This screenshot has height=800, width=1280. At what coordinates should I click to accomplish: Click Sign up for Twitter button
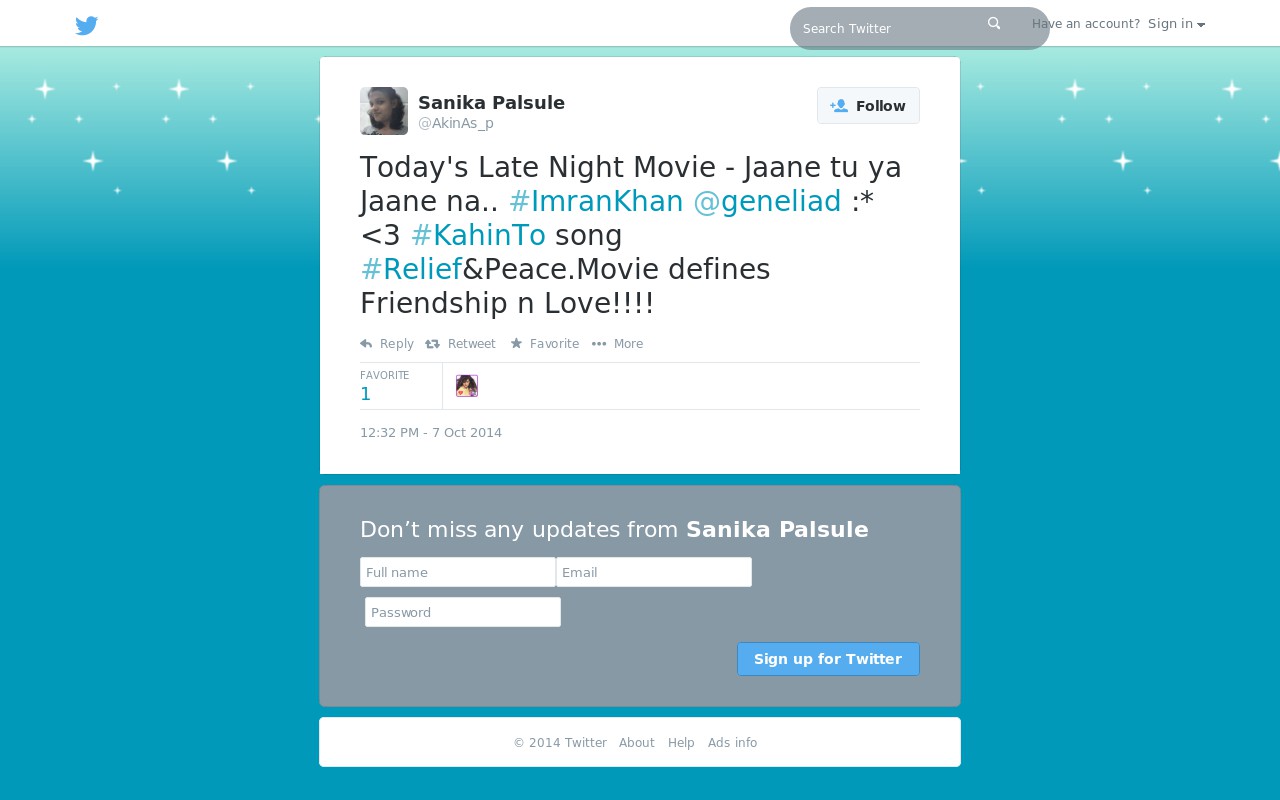click(x=828, y=659)
